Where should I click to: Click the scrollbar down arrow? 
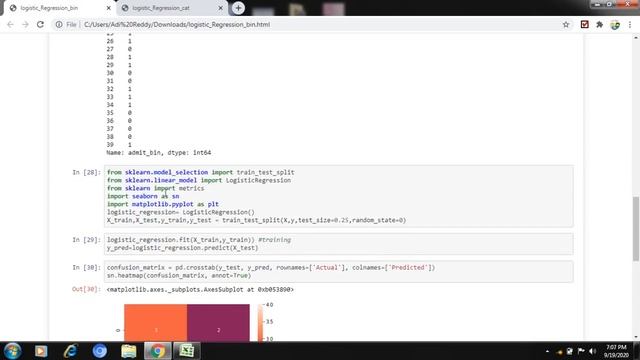(636, 337)
